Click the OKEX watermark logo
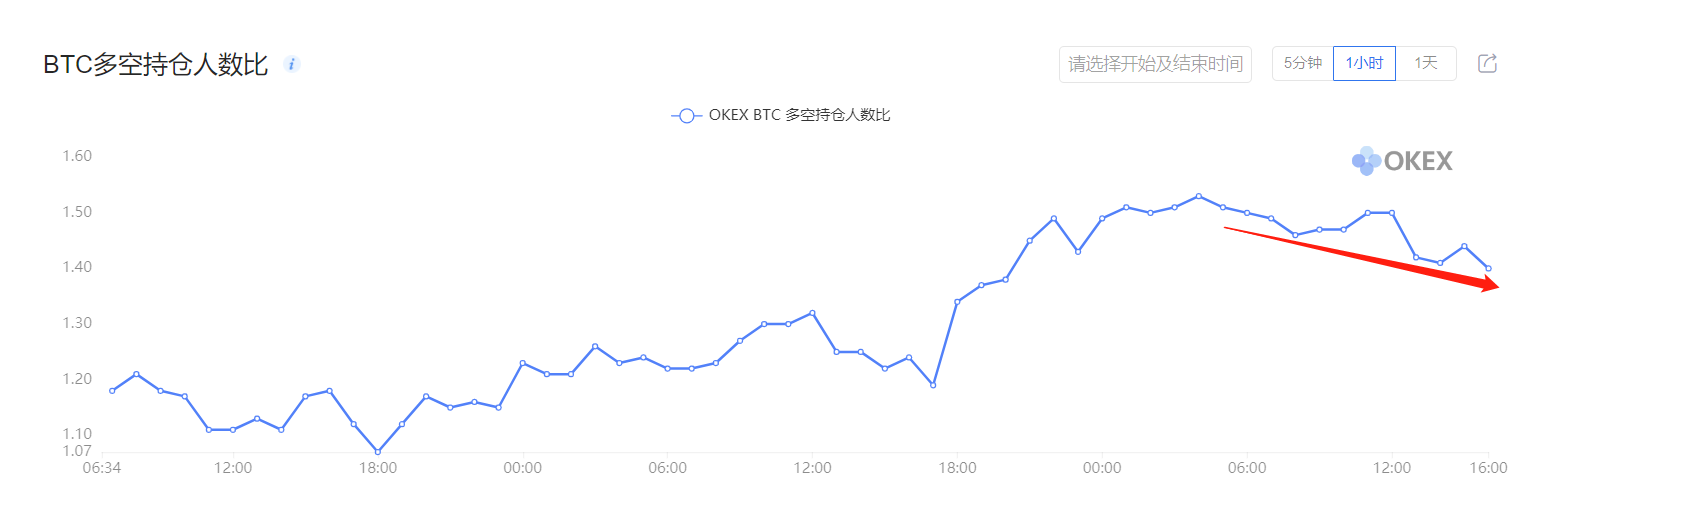Screen dimensions: 1690x521 coord(1402,161)
